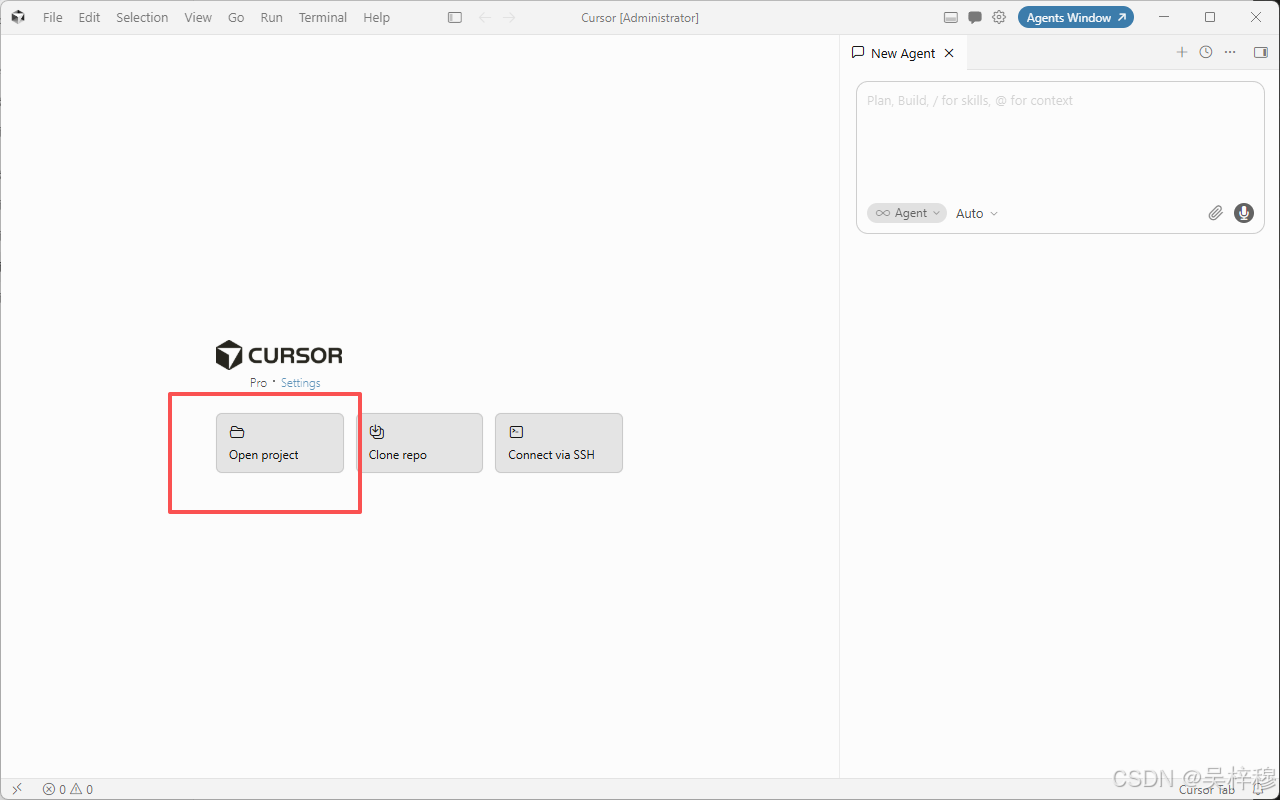This screenshot has width=1280, height=800.
Task: Attach a file with the paperclip icon
Action: pos(1215,213)
